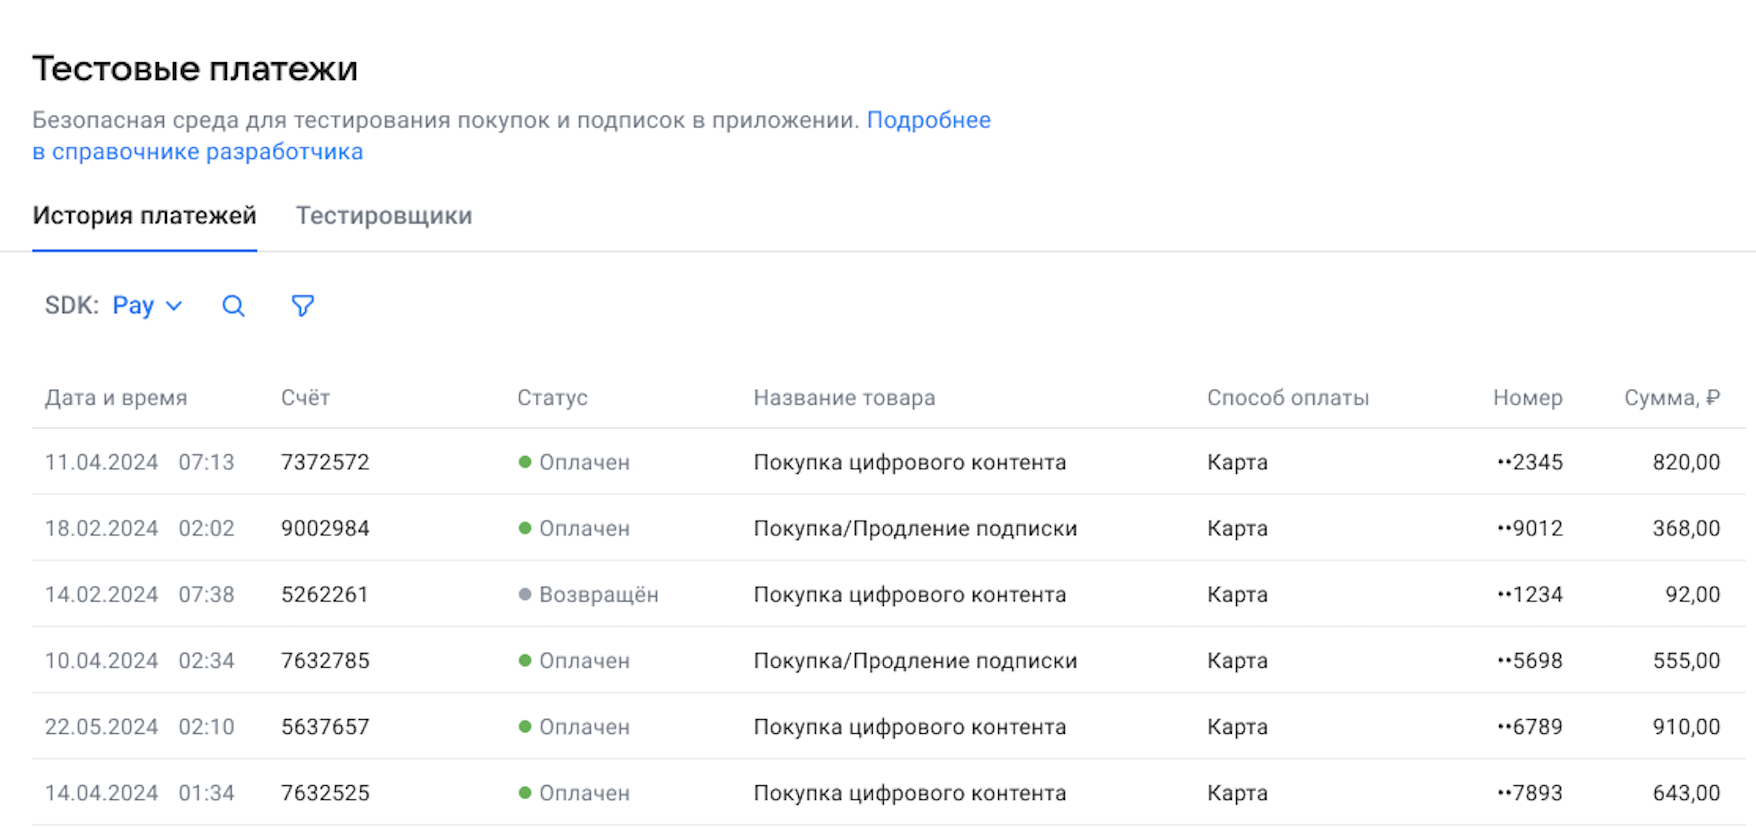
Task: Open the Подробнее в справочнике разработчика link
Action: click(927, 121)
